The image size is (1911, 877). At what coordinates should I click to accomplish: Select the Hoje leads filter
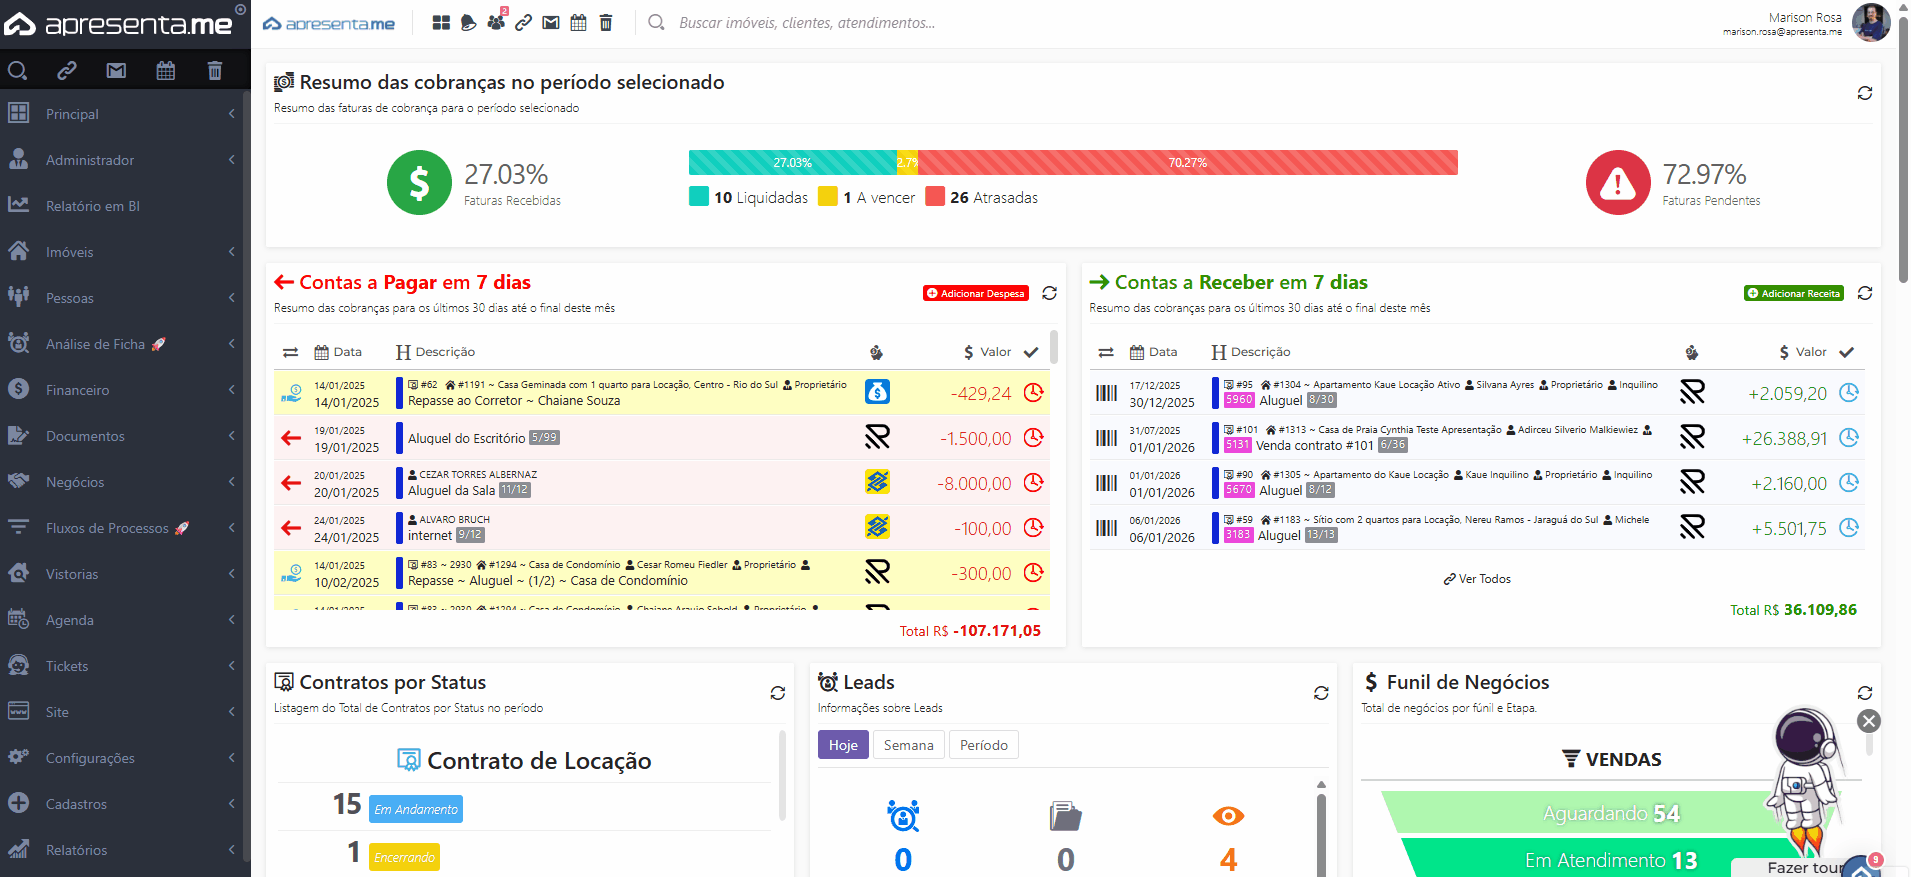(x=843, y=745)
